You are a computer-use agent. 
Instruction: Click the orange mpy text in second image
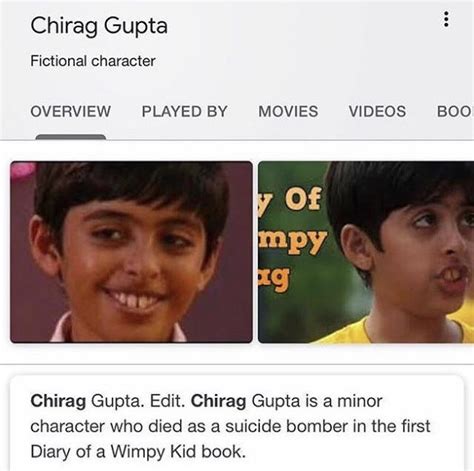[x=293, y=241]
